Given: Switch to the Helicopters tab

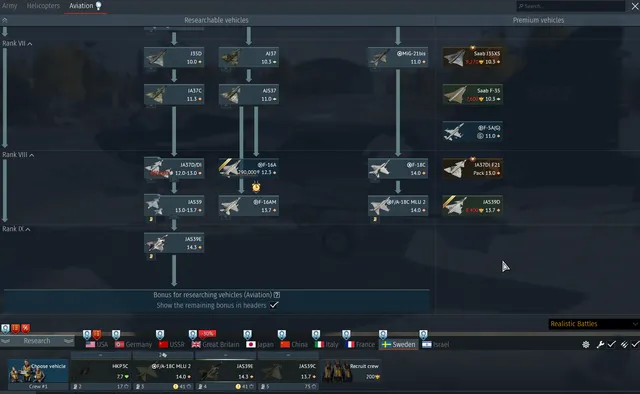Looking at the screenshot, I should [x=43, y=6].
